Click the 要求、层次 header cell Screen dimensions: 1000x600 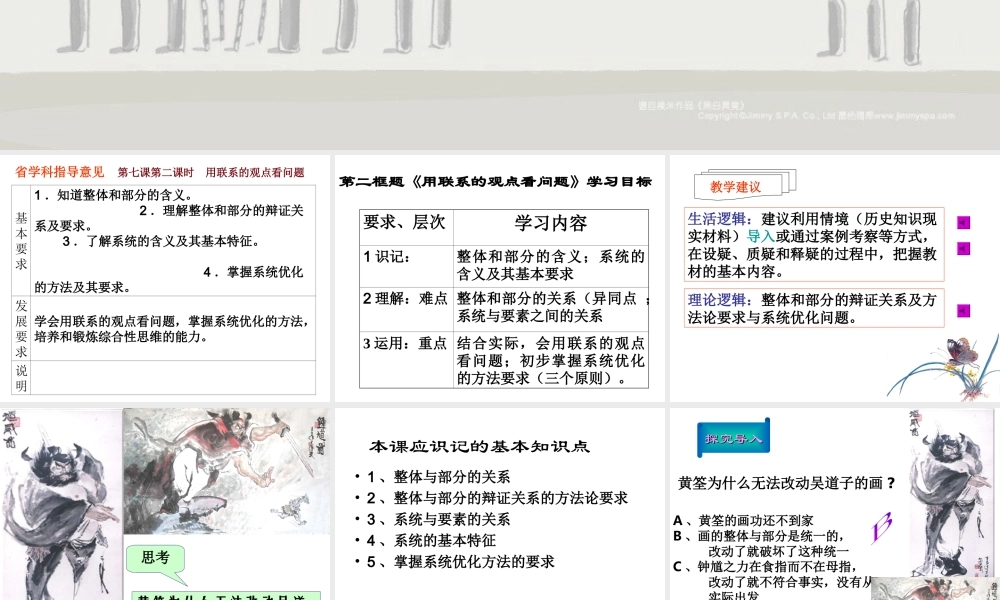(x=406, y=228)
